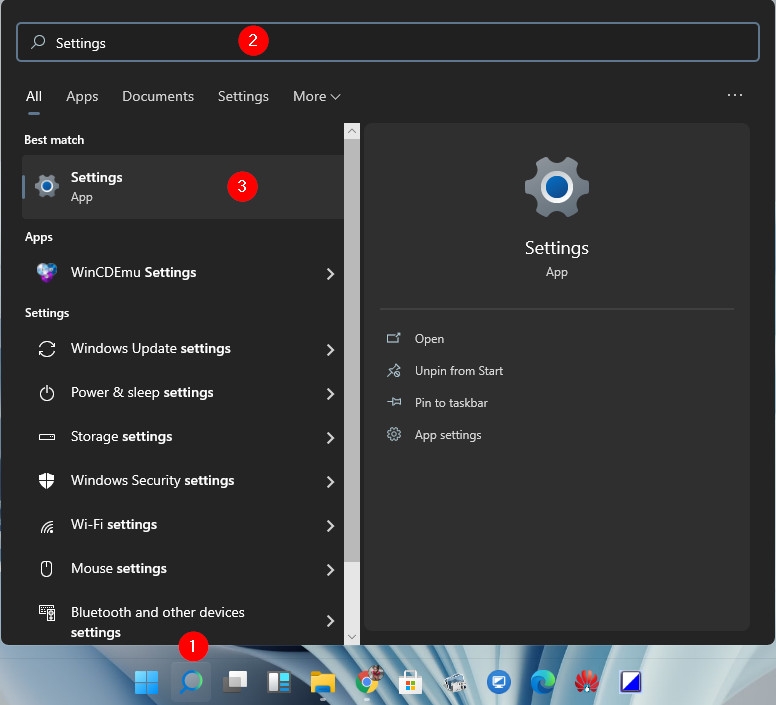776x705 pixels.
Task: Click the Windows Update refresh icon
Action: (47, 349)
